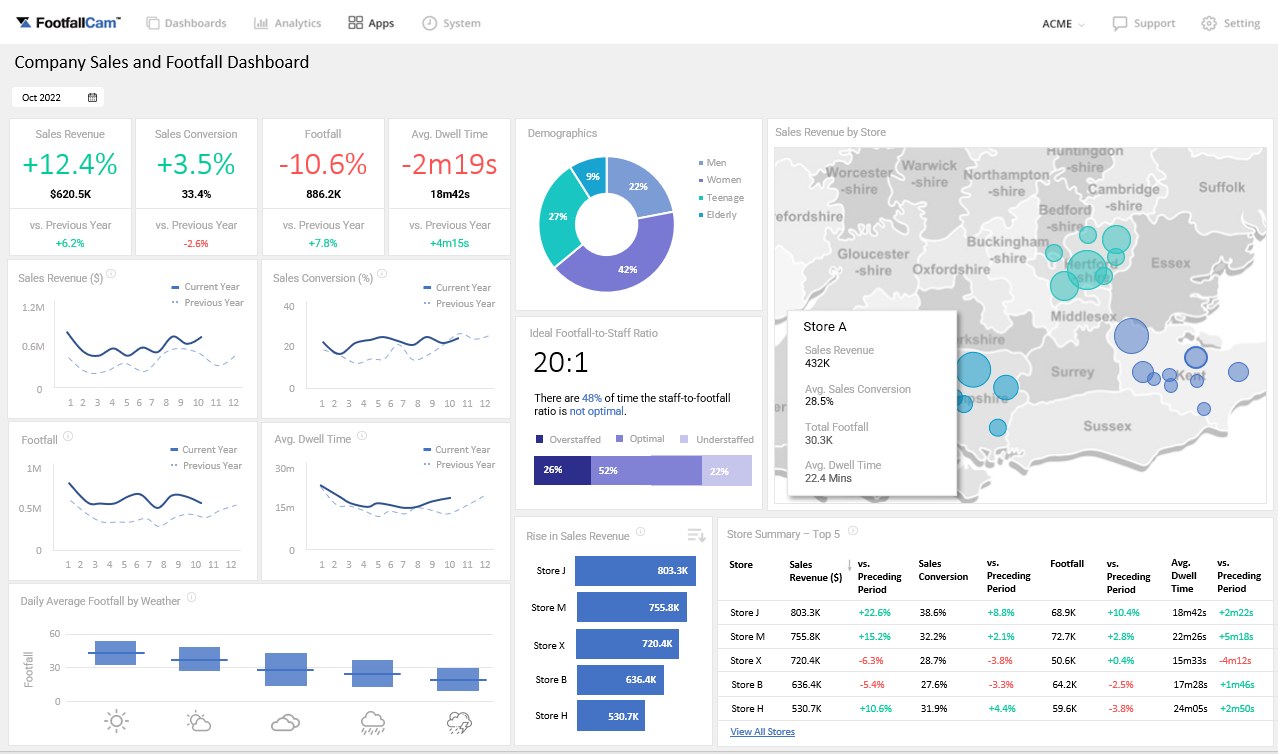Click Store B row in Store Summary table
The image size is (1278, 754).
[x=996, y=684]
